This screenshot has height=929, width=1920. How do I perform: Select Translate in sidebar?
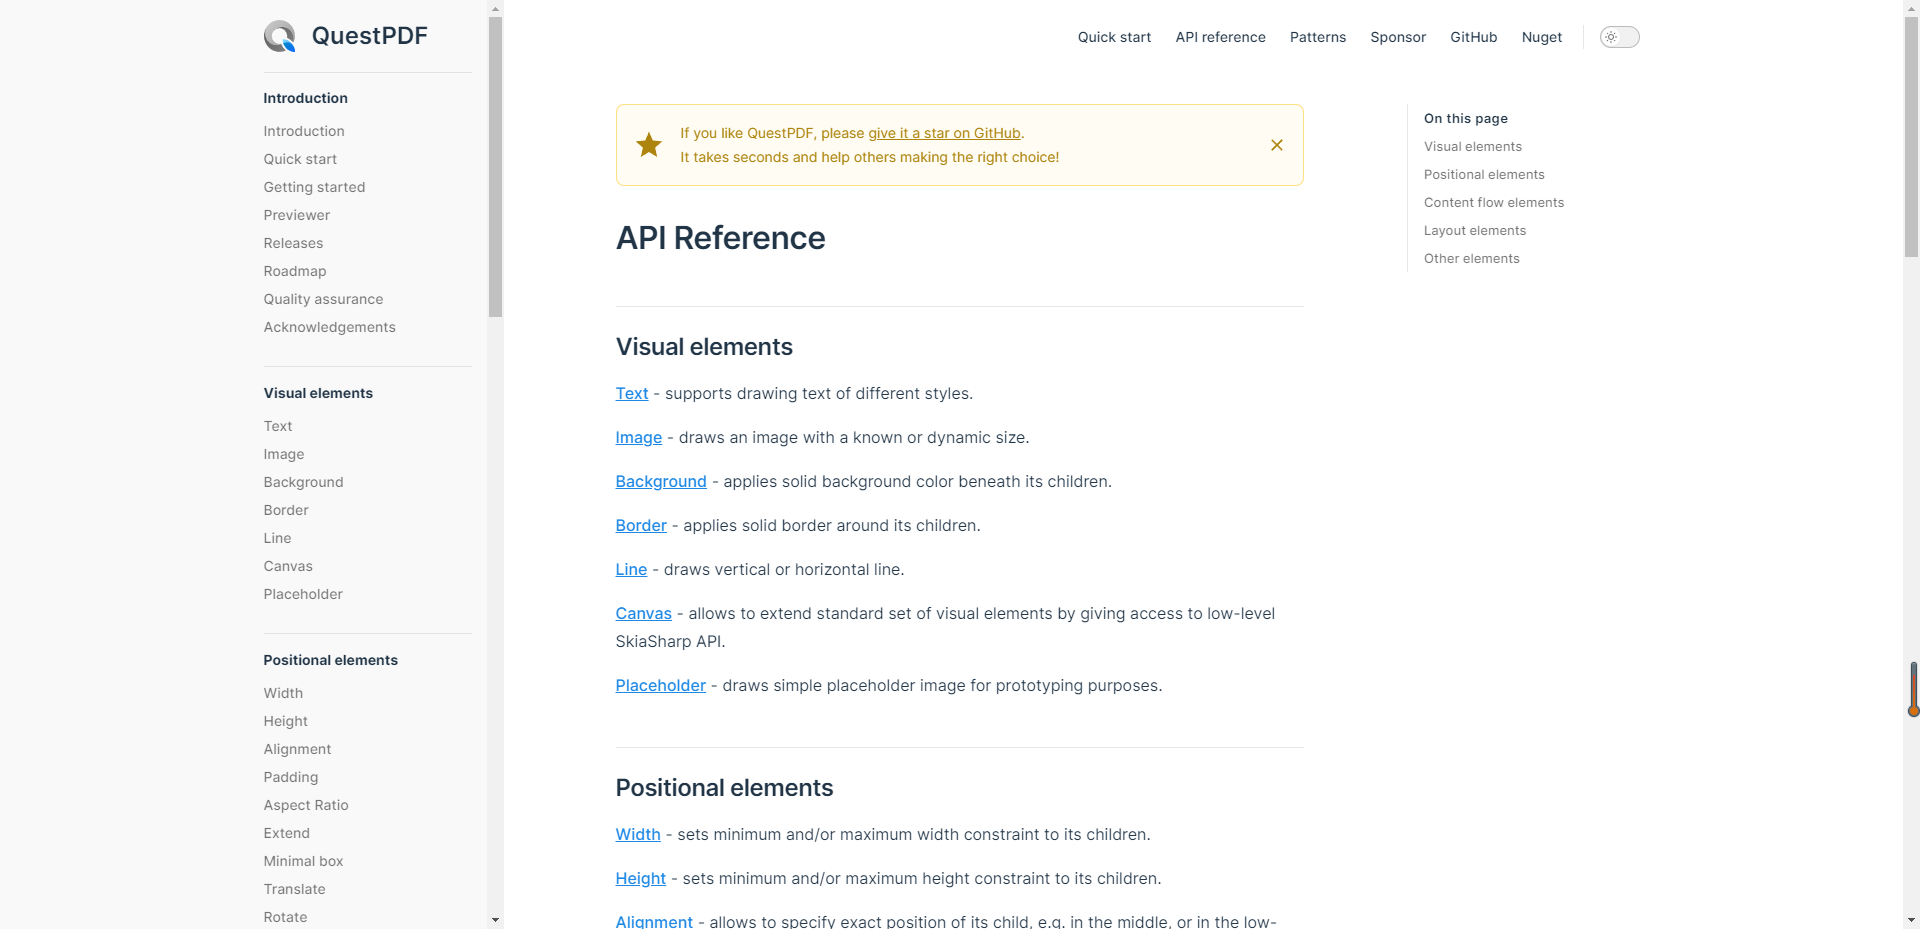(x=295, y=889)
